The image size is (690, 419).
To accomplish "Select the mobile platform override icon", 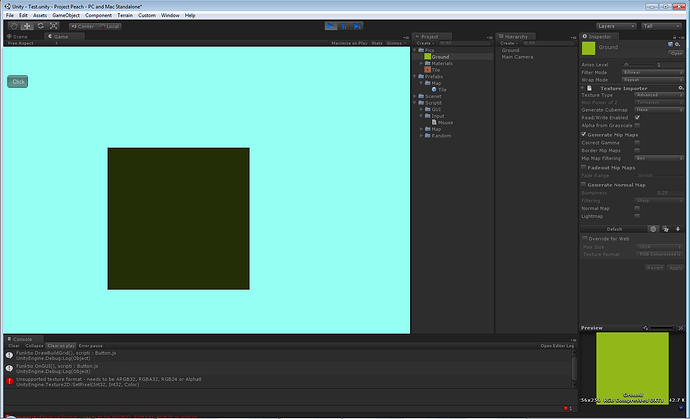I will point(678,229).
